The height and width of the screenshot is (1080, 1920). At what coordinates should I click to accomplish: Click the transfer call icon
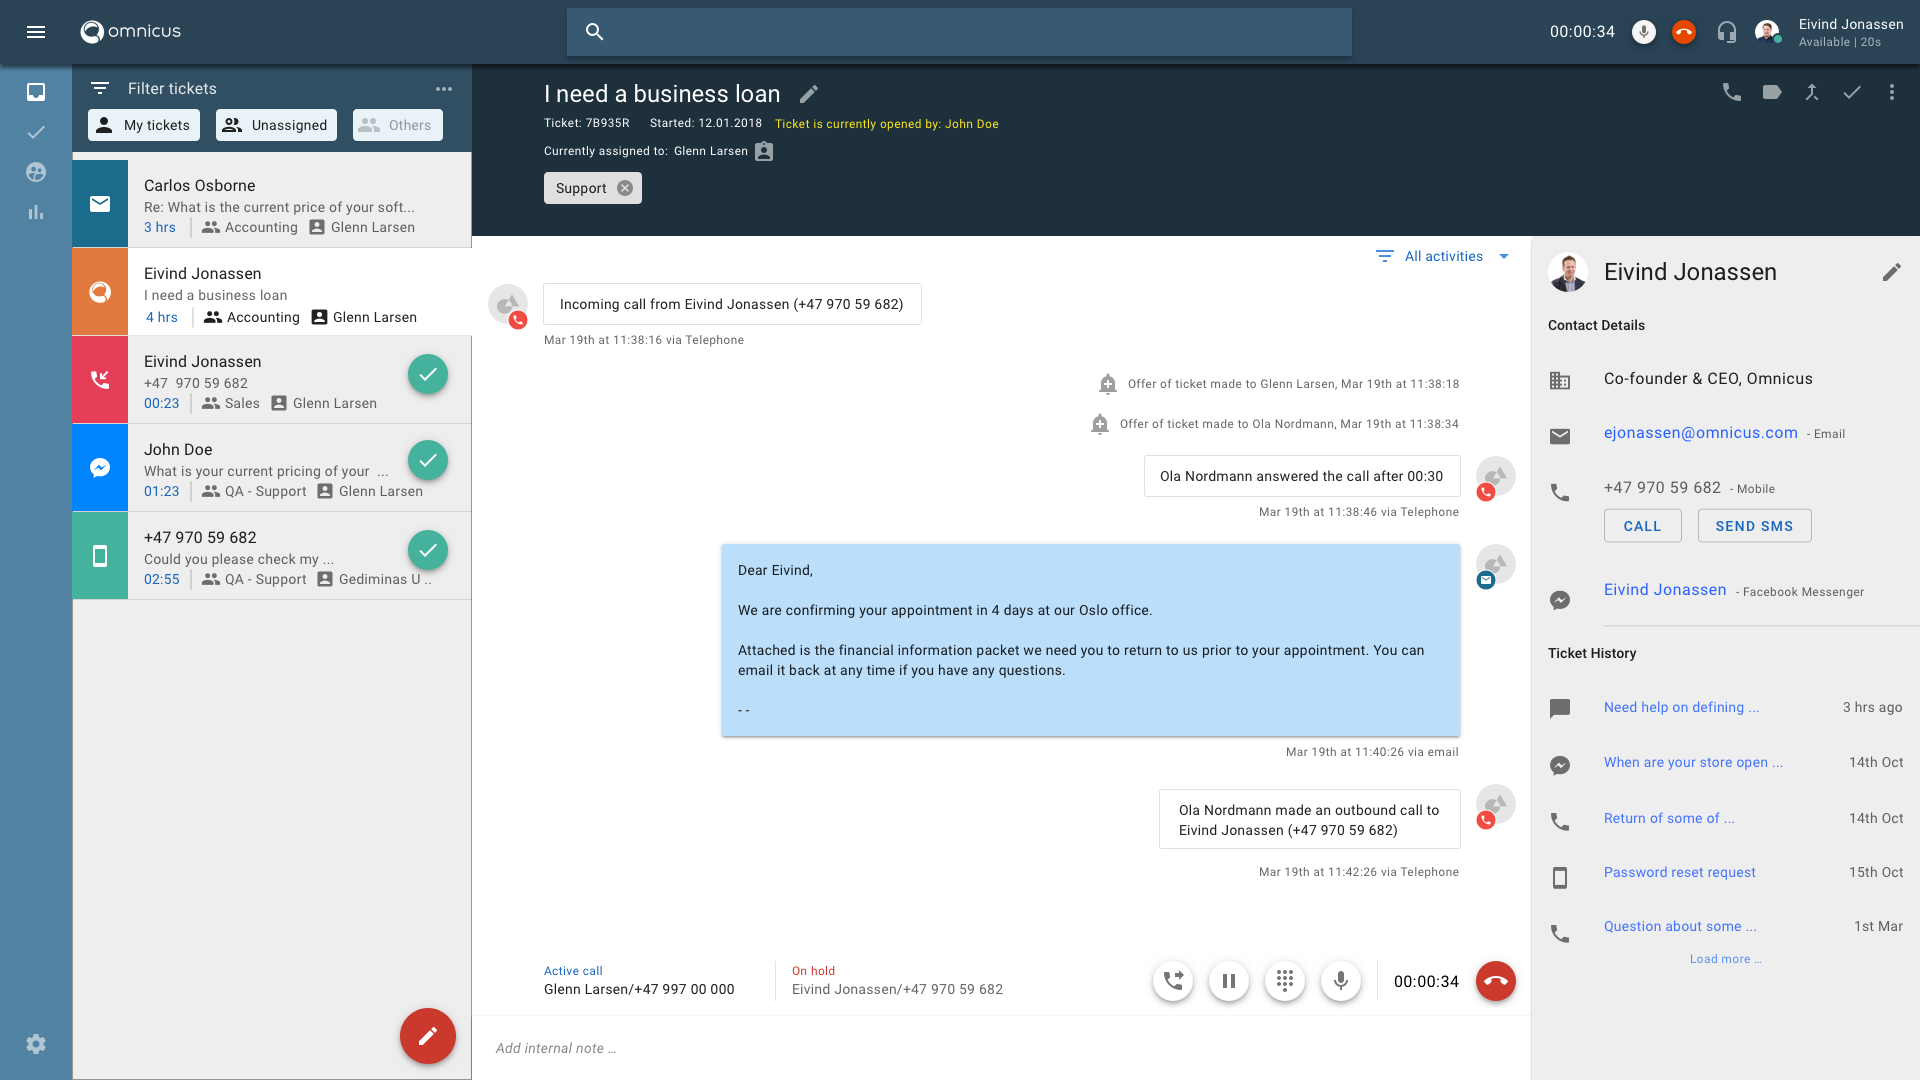(x=1173, y=981)
